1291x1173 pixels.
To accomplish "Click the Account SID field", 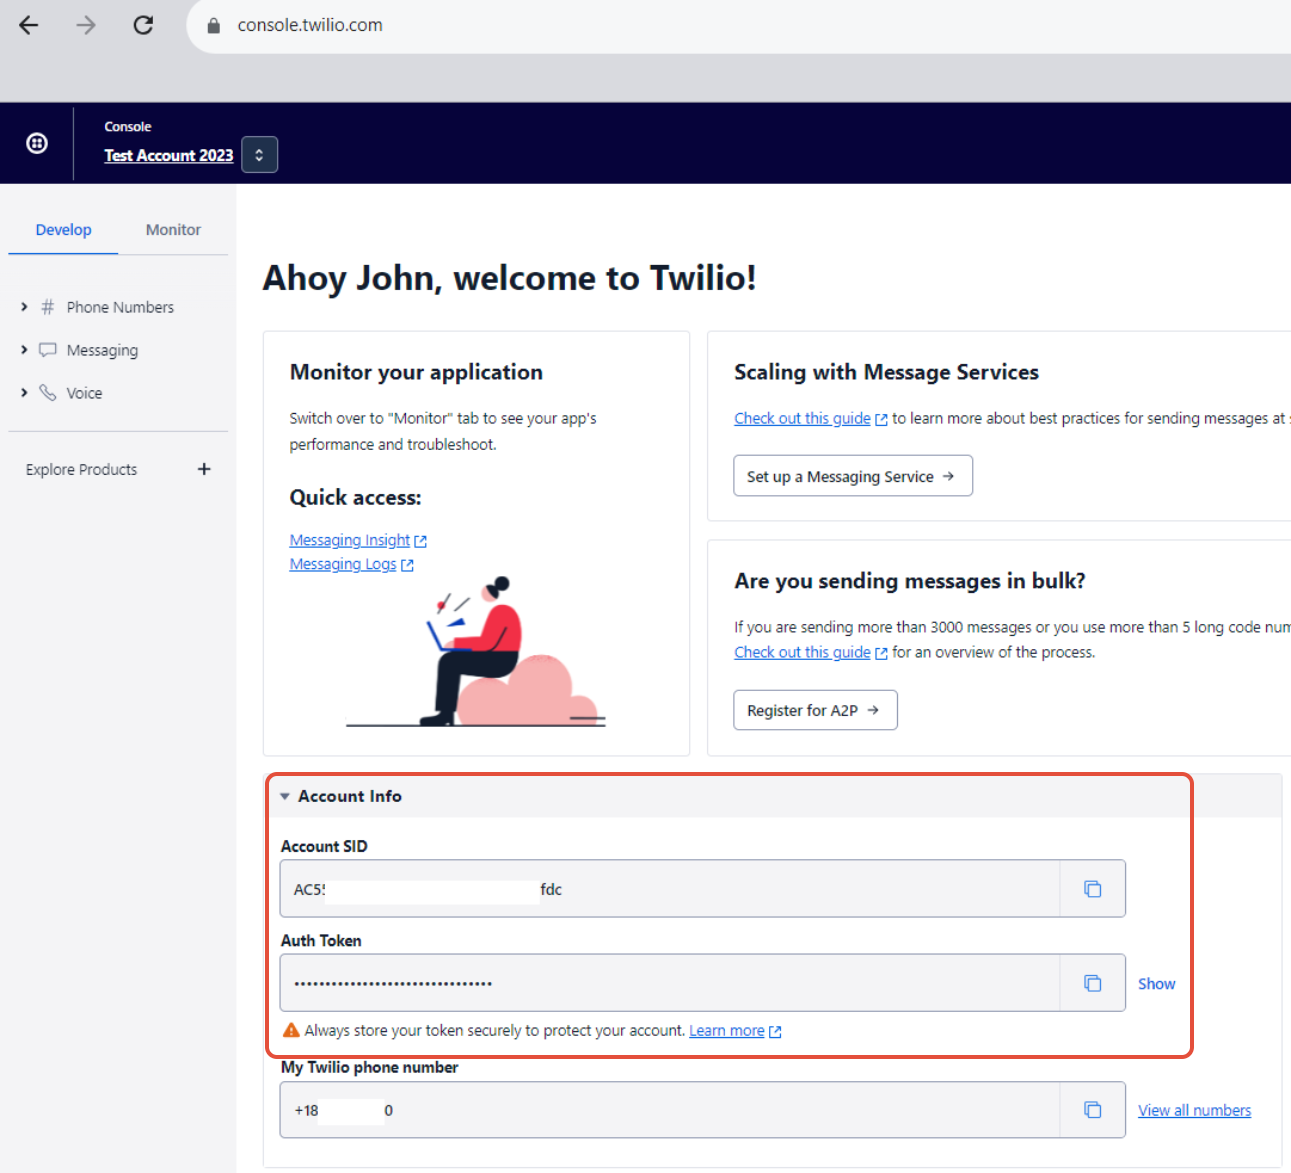I will point(670,889).
